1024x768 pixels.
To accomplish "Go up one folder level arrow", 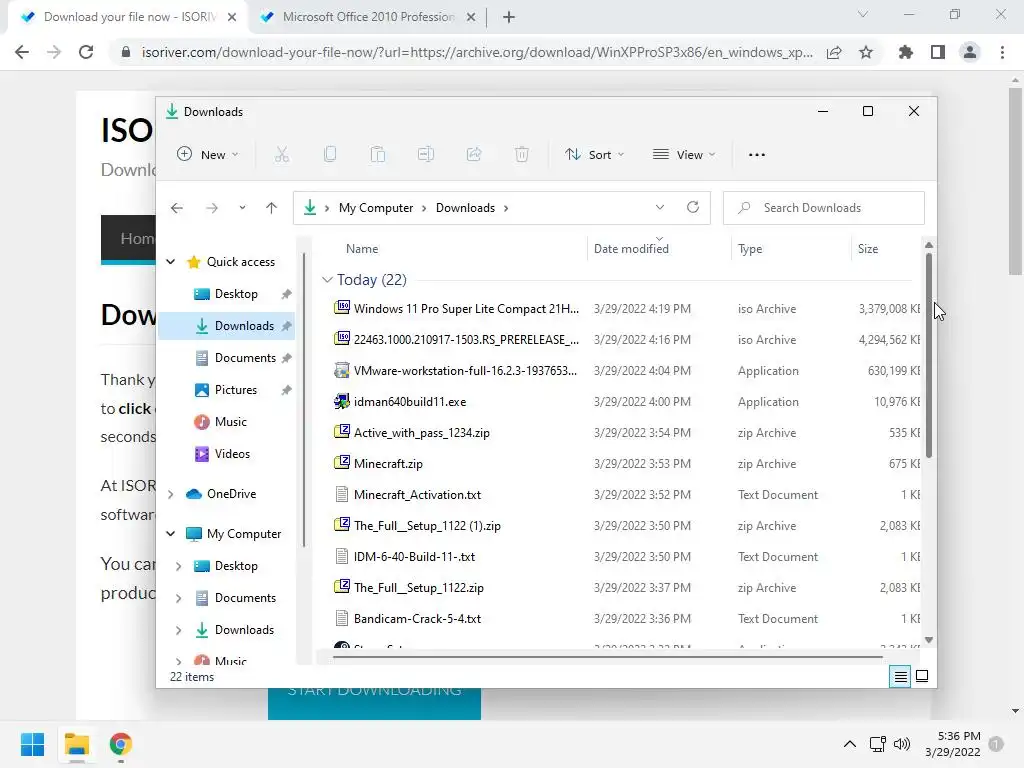I will click(272, 208).
